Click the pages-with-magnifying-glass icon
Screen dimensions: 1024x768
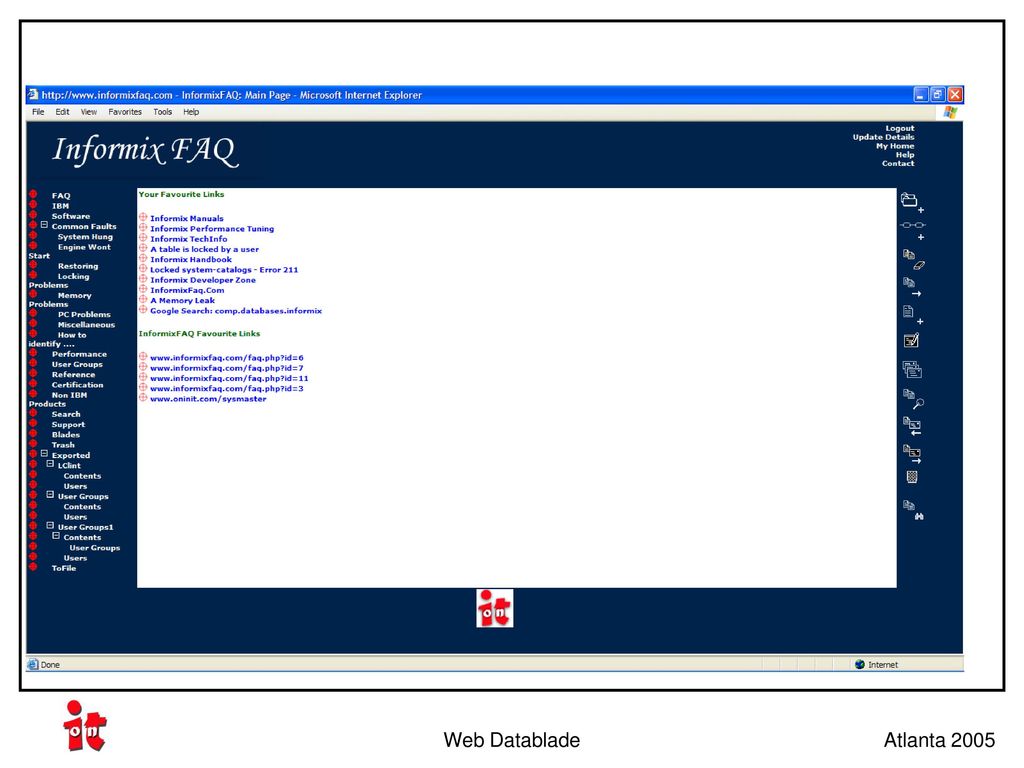[913, 399]
